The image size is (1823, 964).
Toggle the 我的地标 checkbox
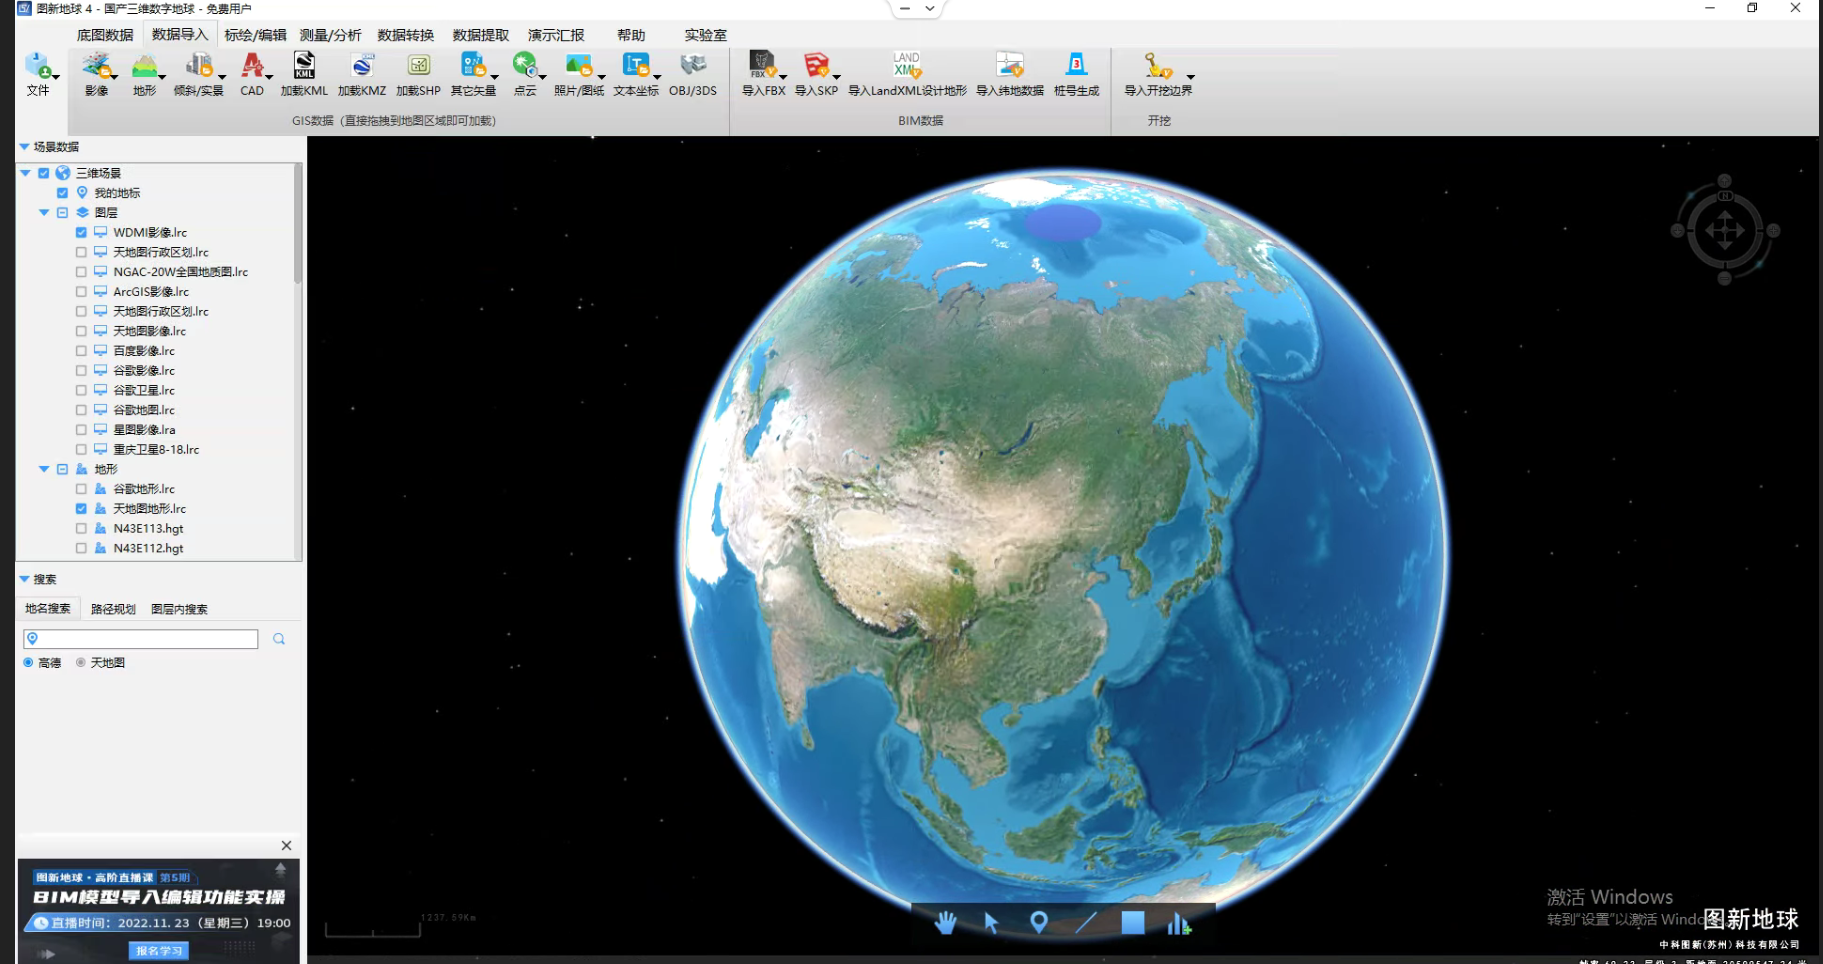[x=62, y=193]
